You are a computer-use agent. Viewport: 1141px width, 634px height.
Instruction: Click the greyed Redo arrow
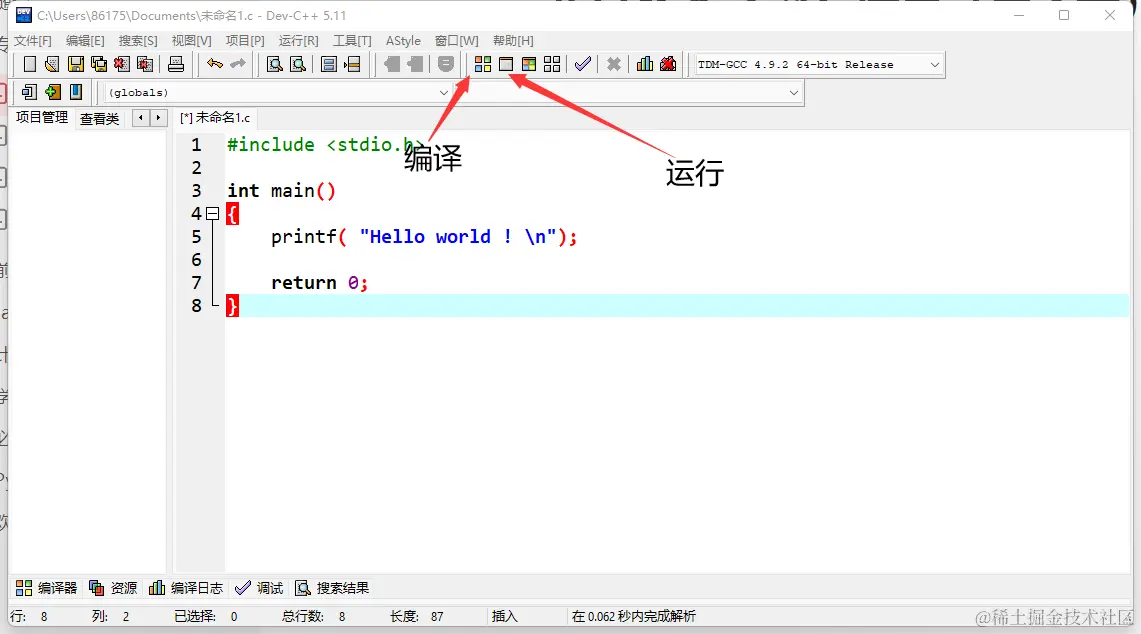237,64
